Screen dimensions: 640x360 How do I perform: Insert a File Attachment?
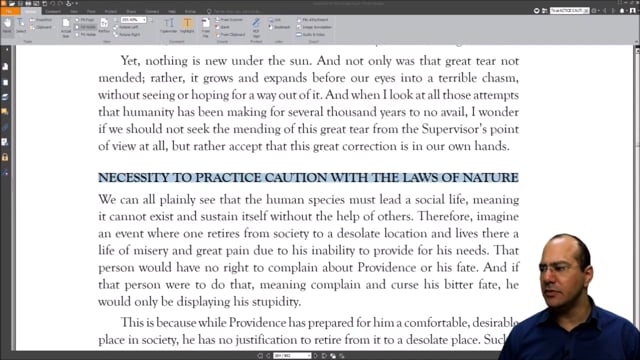(313, 20)
